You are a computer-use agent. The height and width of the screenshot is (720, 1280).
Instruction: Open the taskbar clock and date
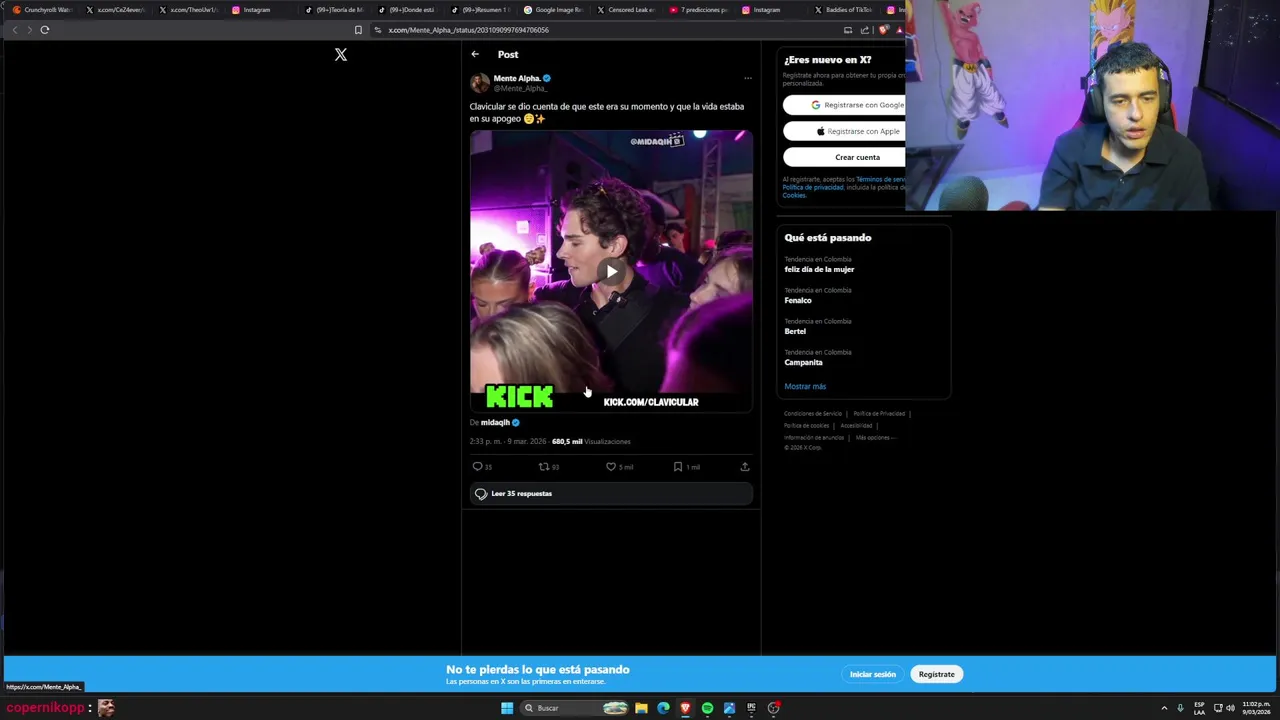1256,708
